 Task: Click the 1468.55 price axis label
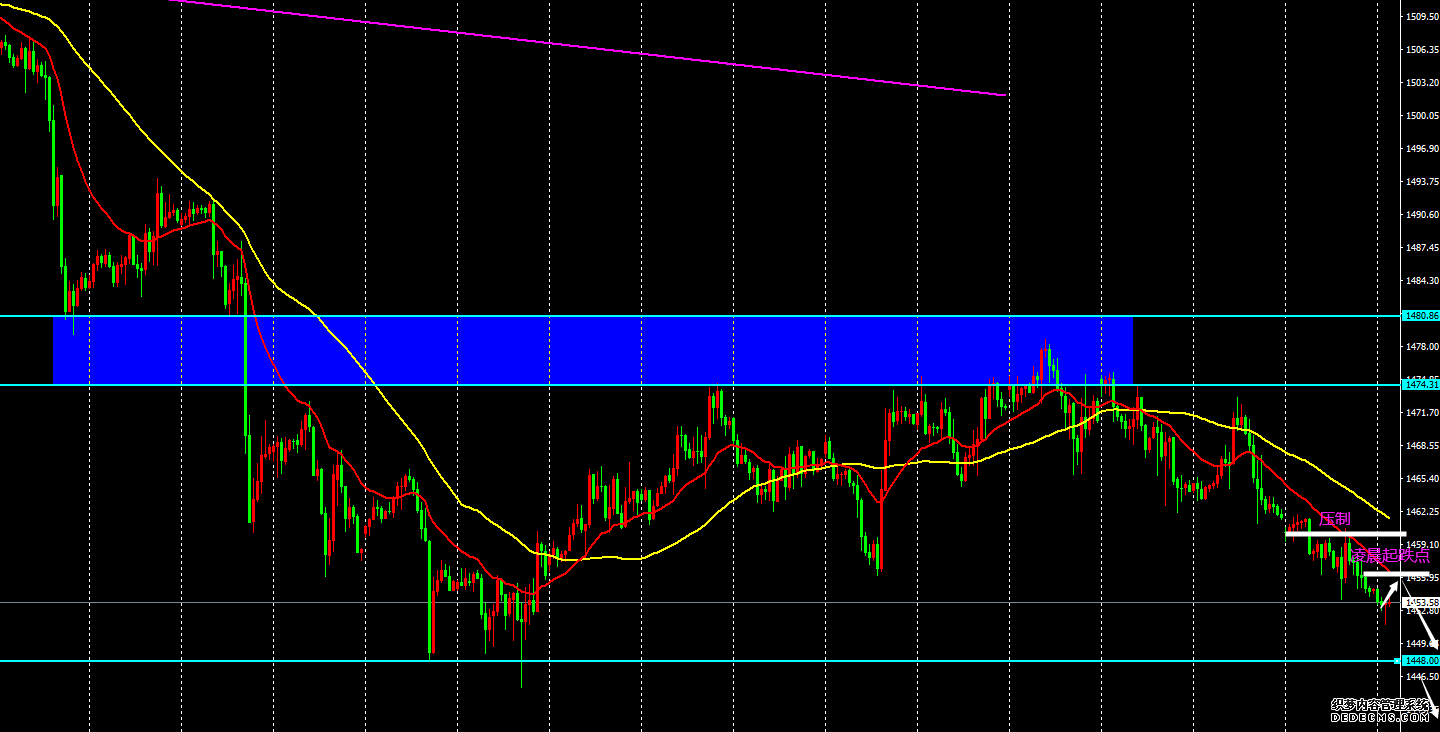pyautogui.click(x=1421, y=446)
